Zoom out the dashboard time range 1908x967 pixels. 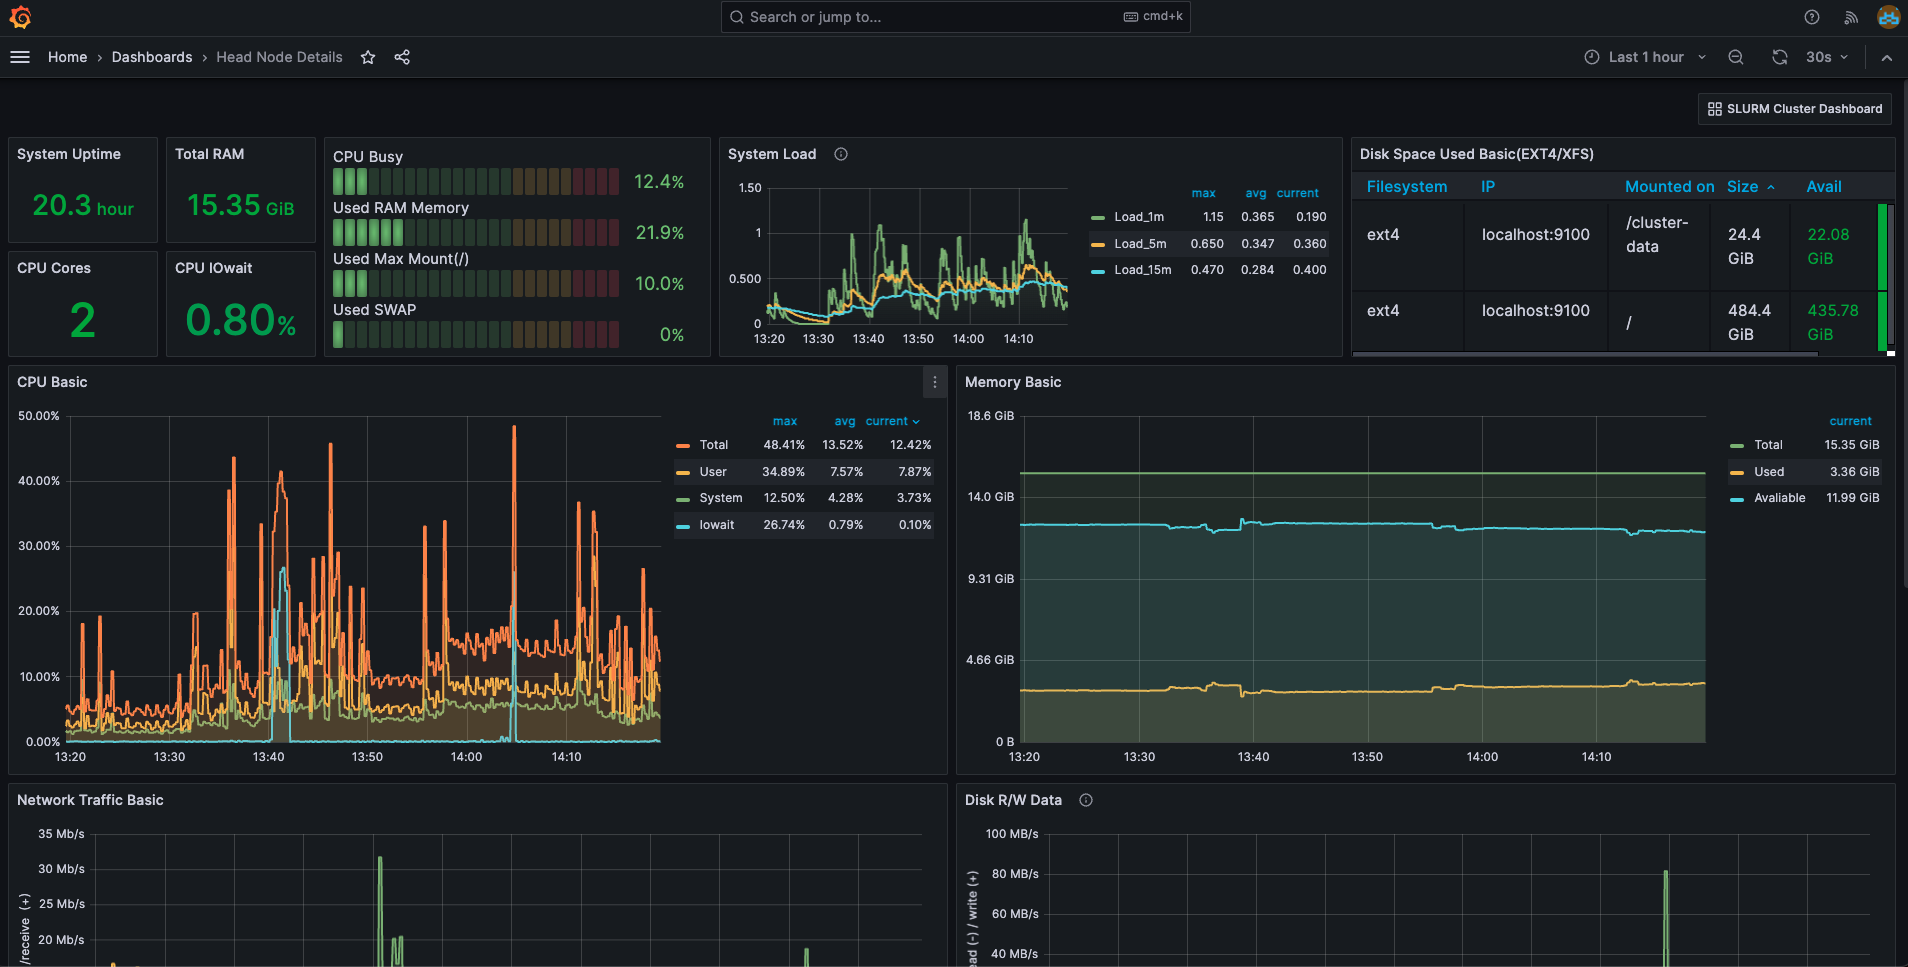click(x=1735, y=57)
